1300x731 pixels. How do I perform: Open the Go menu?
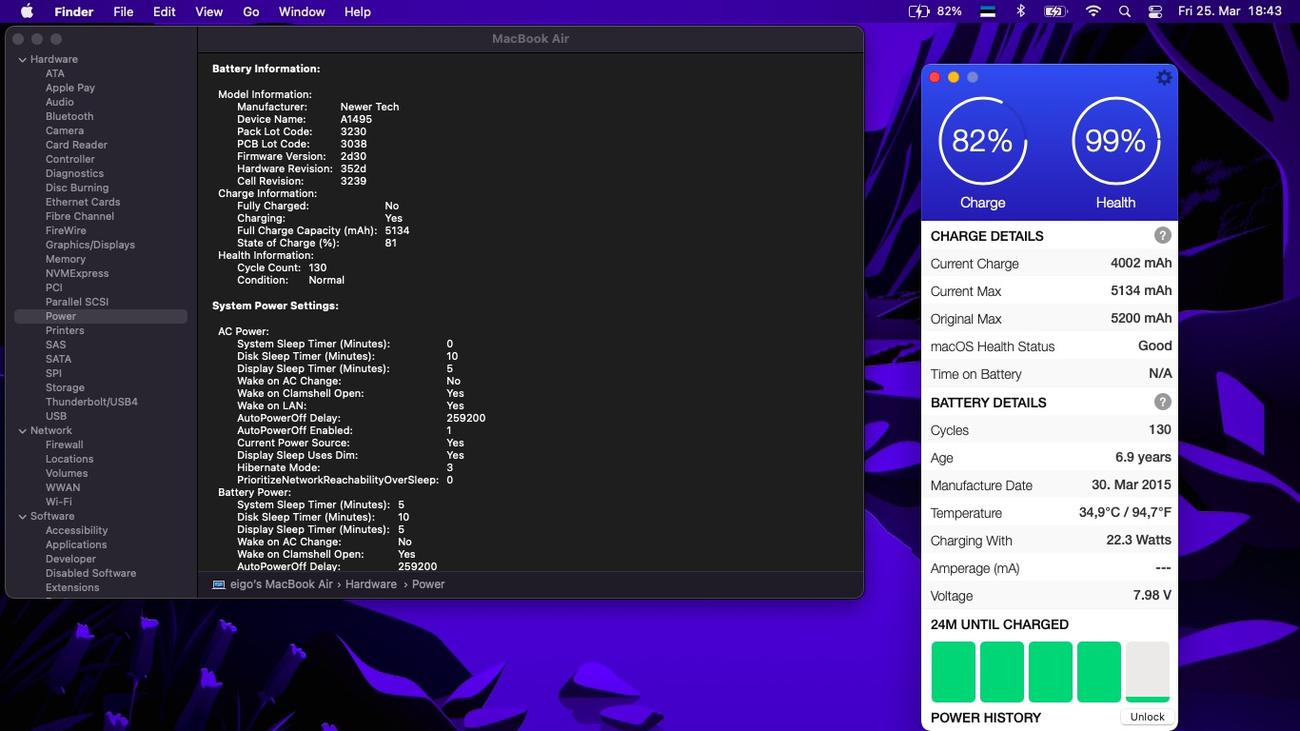click(x=251, y=12)
